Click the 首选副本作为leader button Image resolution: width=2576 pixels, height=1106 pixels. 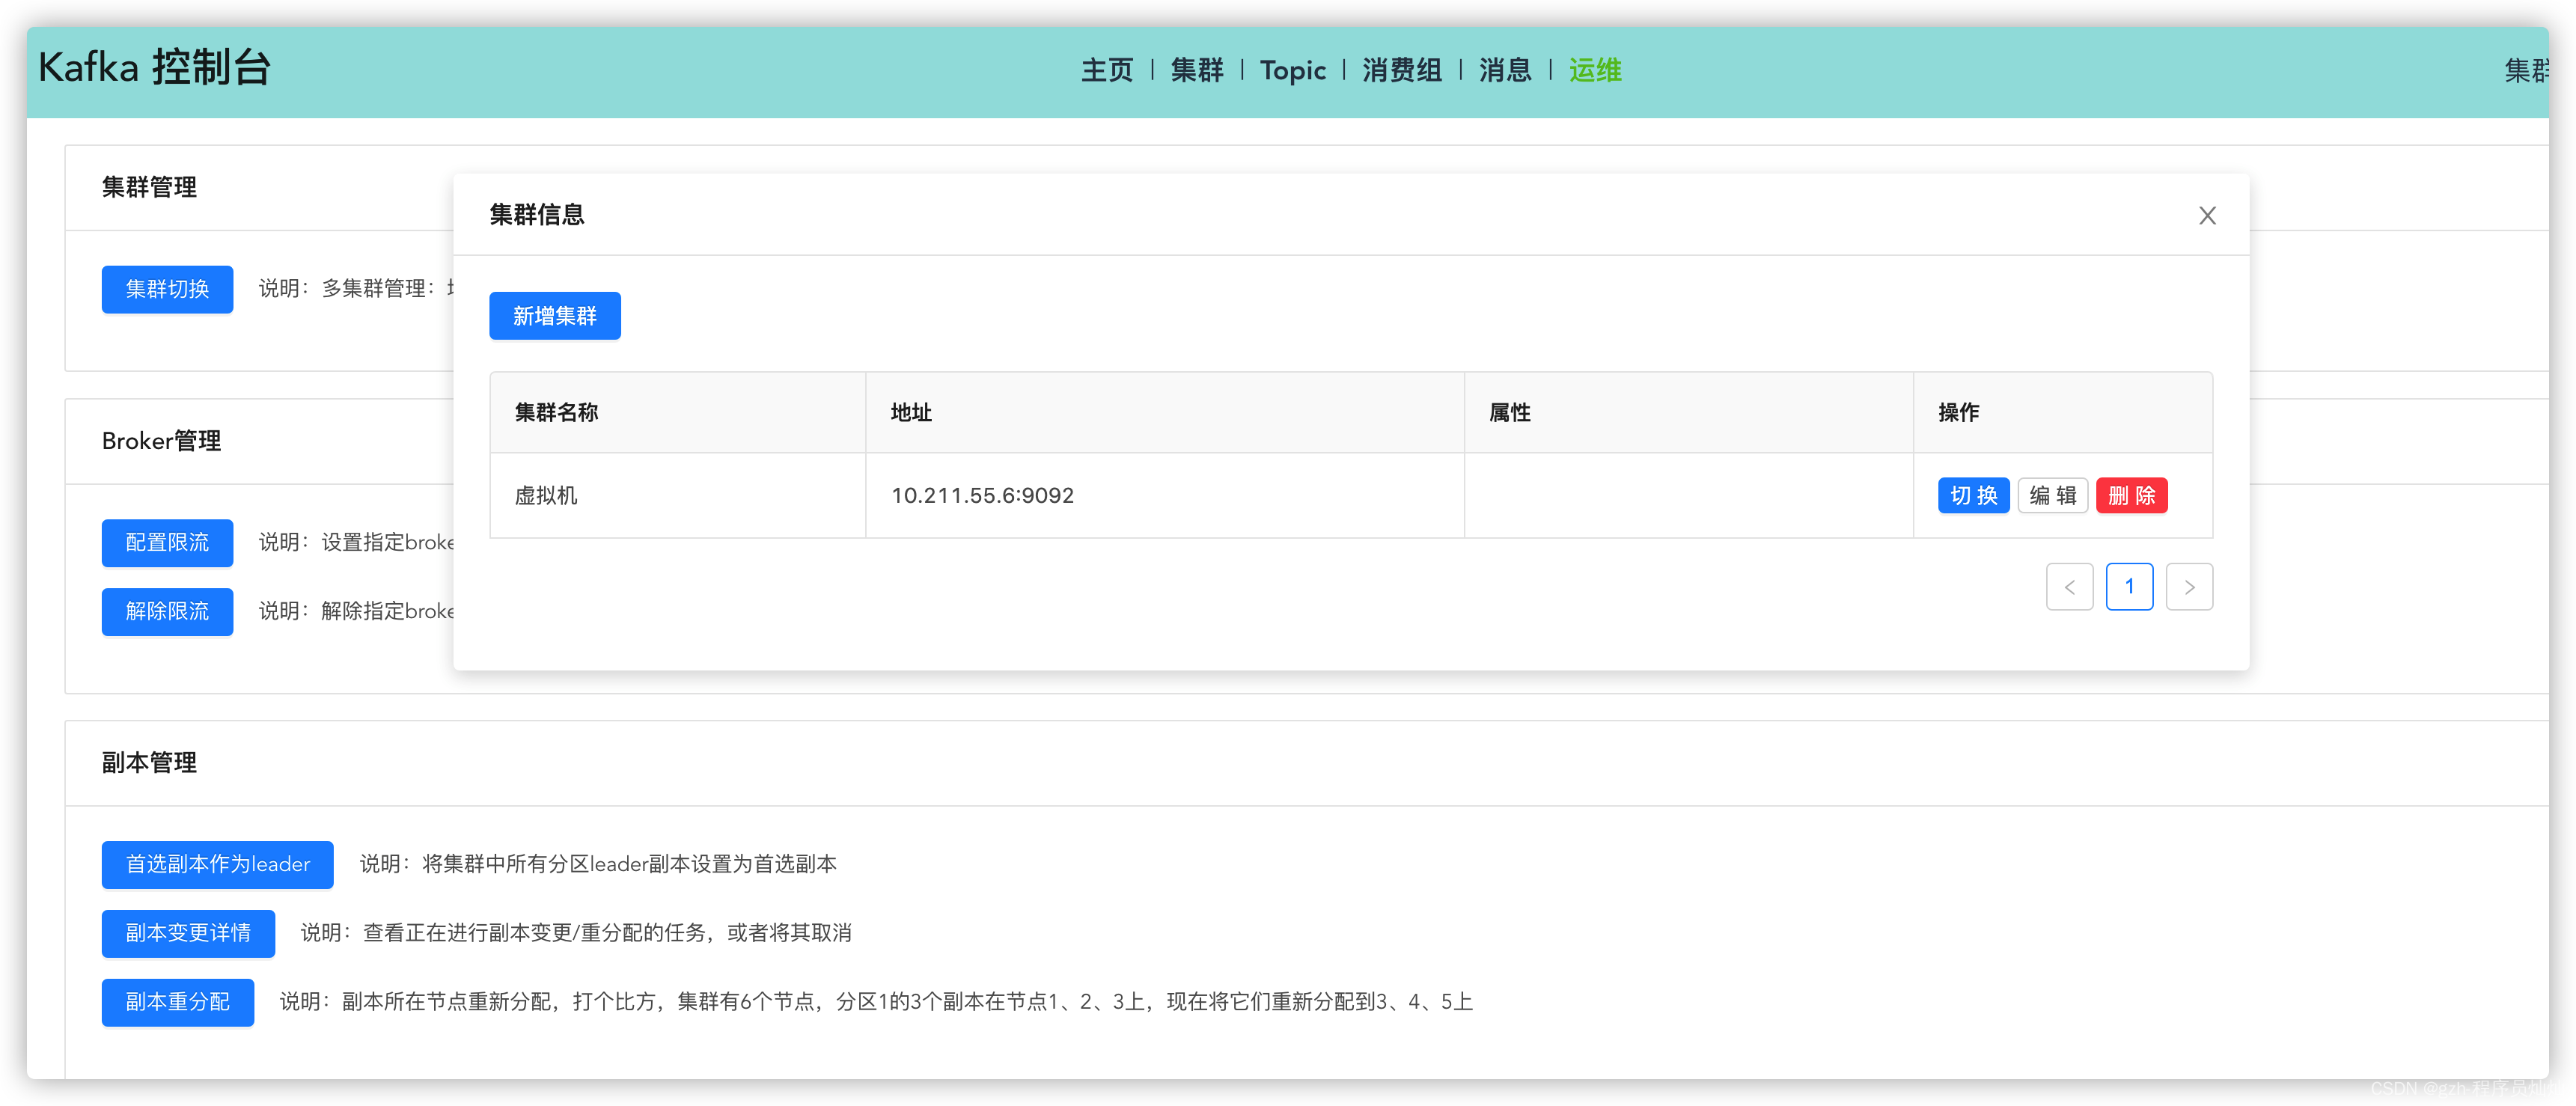pyautogui.click(x=217, y=864)
